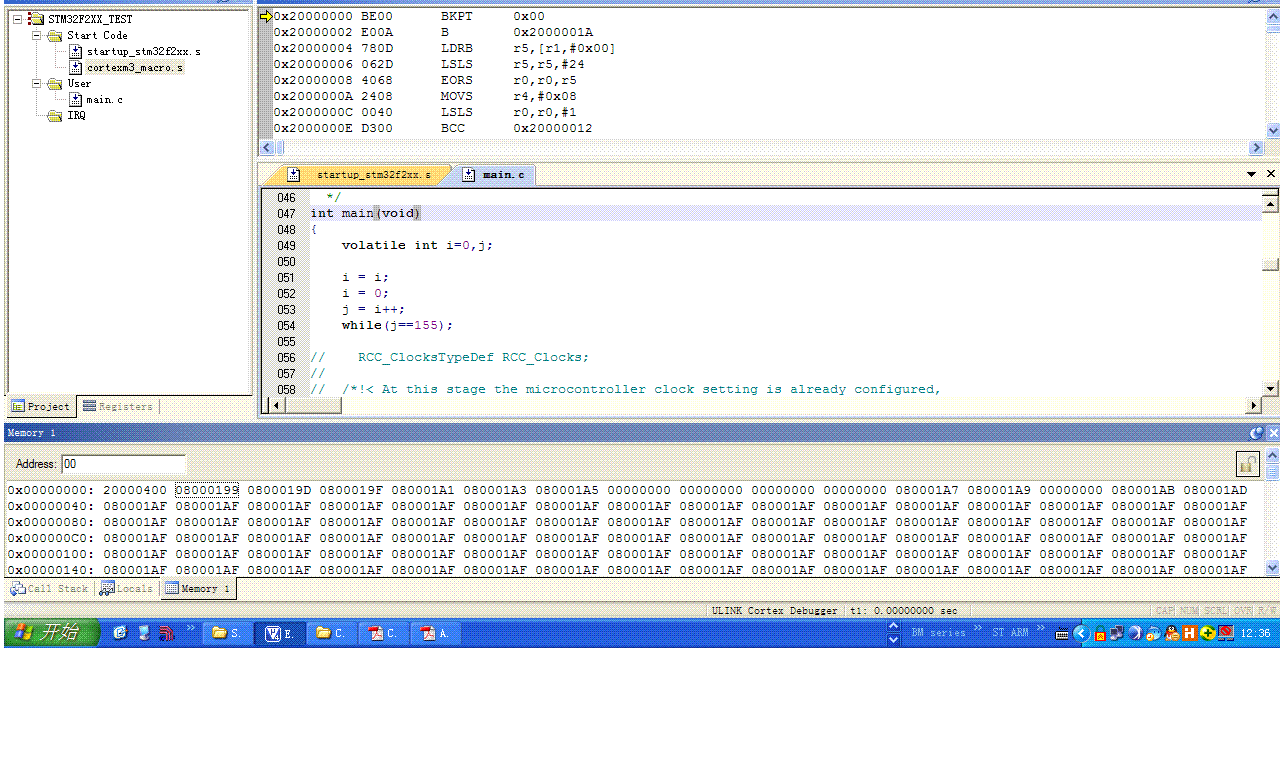This screenshot has width=1280, height=768.
Task: Click editor vertical scroll down arrow
Action: pyautogui.click(x=1270, y=388)
